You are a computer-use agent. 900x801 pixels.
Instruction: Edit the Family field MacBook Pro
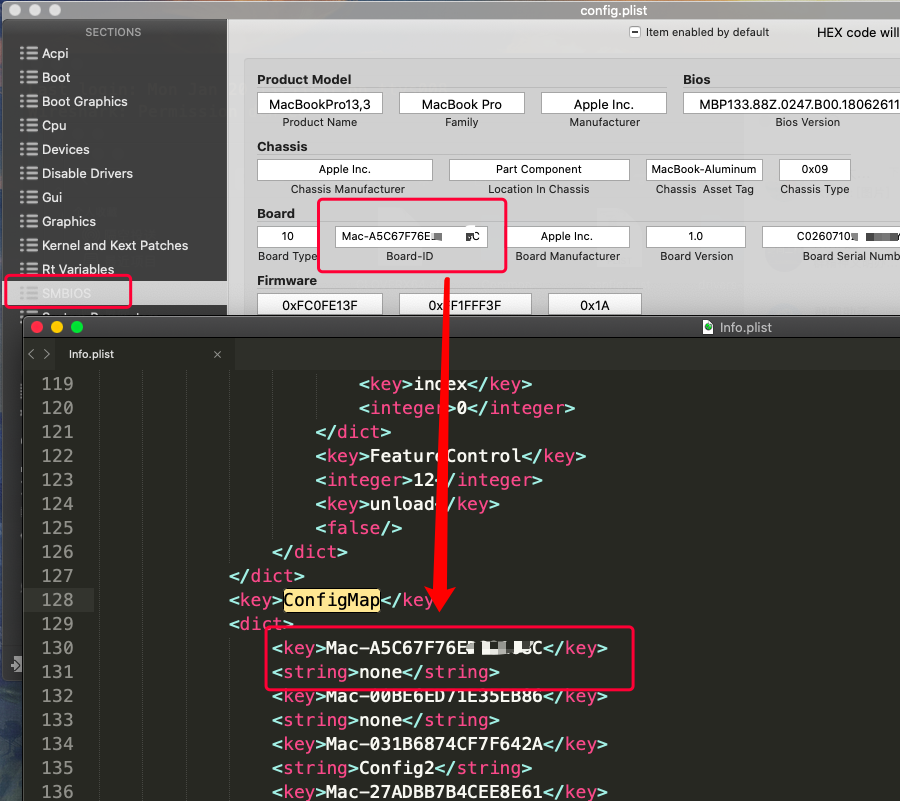(x=461, y=104)
